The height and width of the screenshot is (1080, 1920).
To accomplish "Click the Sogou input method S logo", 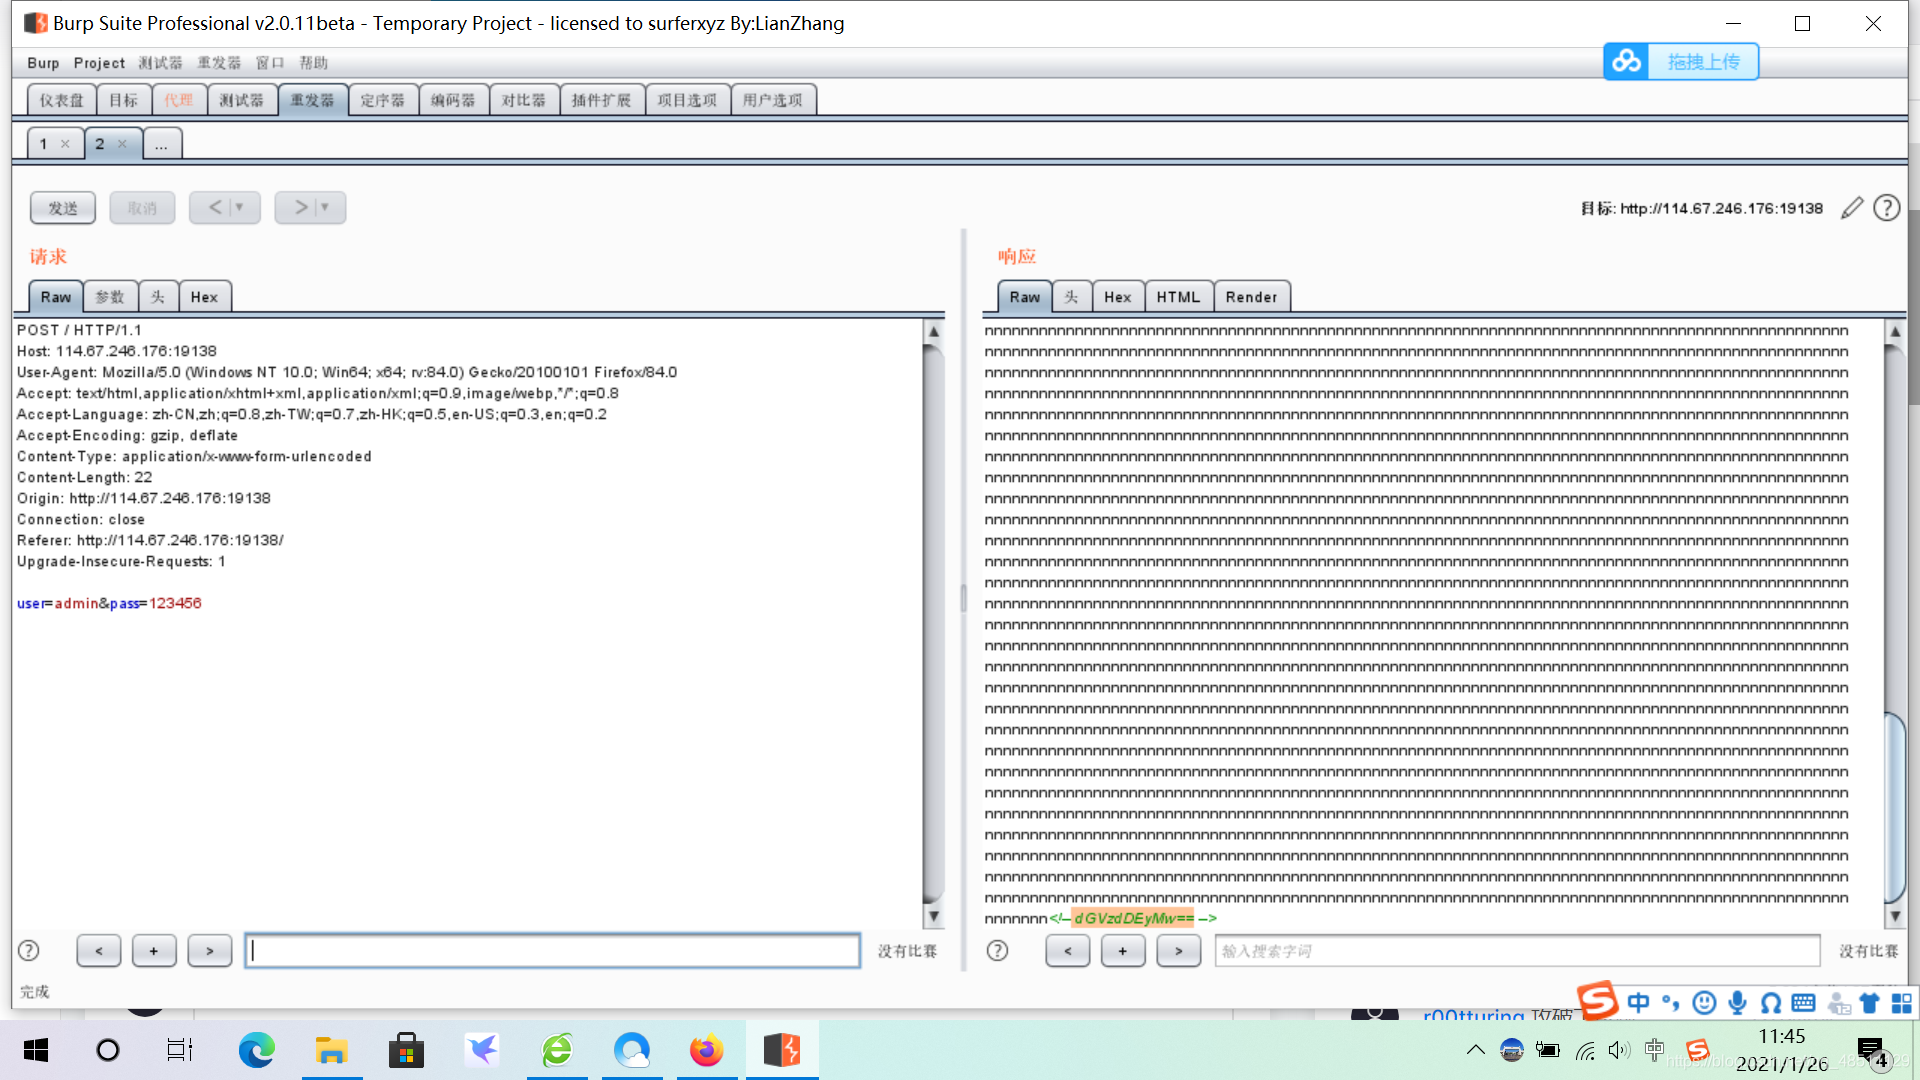I will click(1597, 1000).
